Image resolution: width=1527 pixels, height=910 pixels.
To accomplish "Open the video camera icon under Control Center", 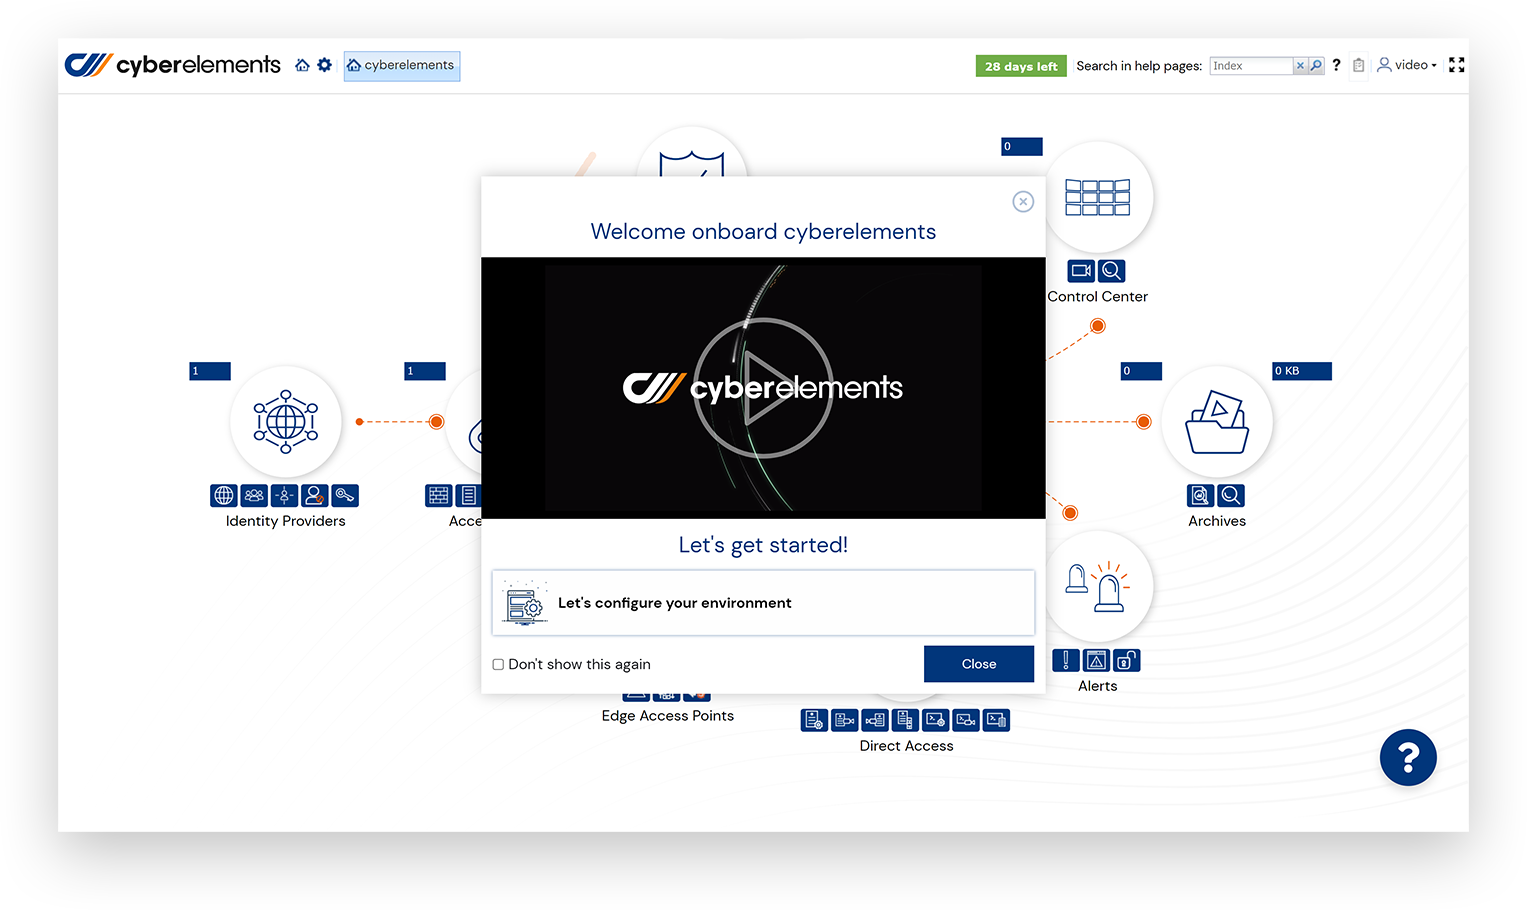I will click(x=1080, y=270).
